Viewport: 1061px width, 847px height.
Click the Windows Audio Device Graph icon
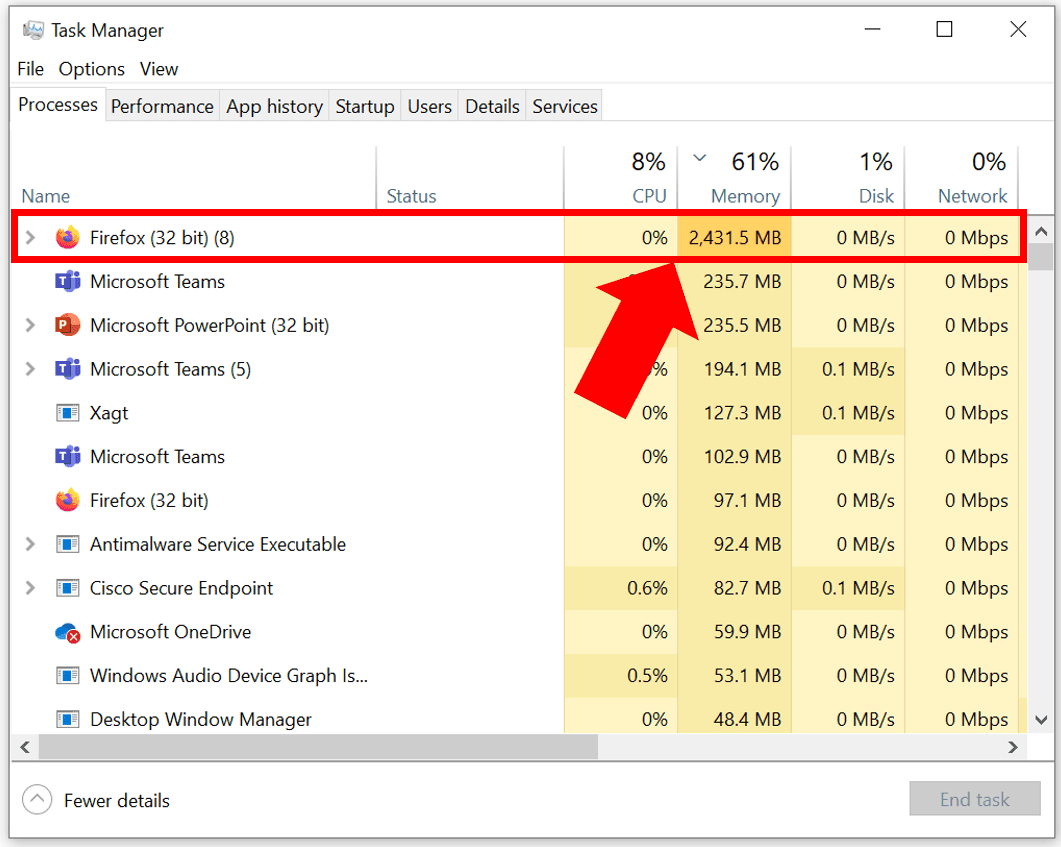[68, 675]
